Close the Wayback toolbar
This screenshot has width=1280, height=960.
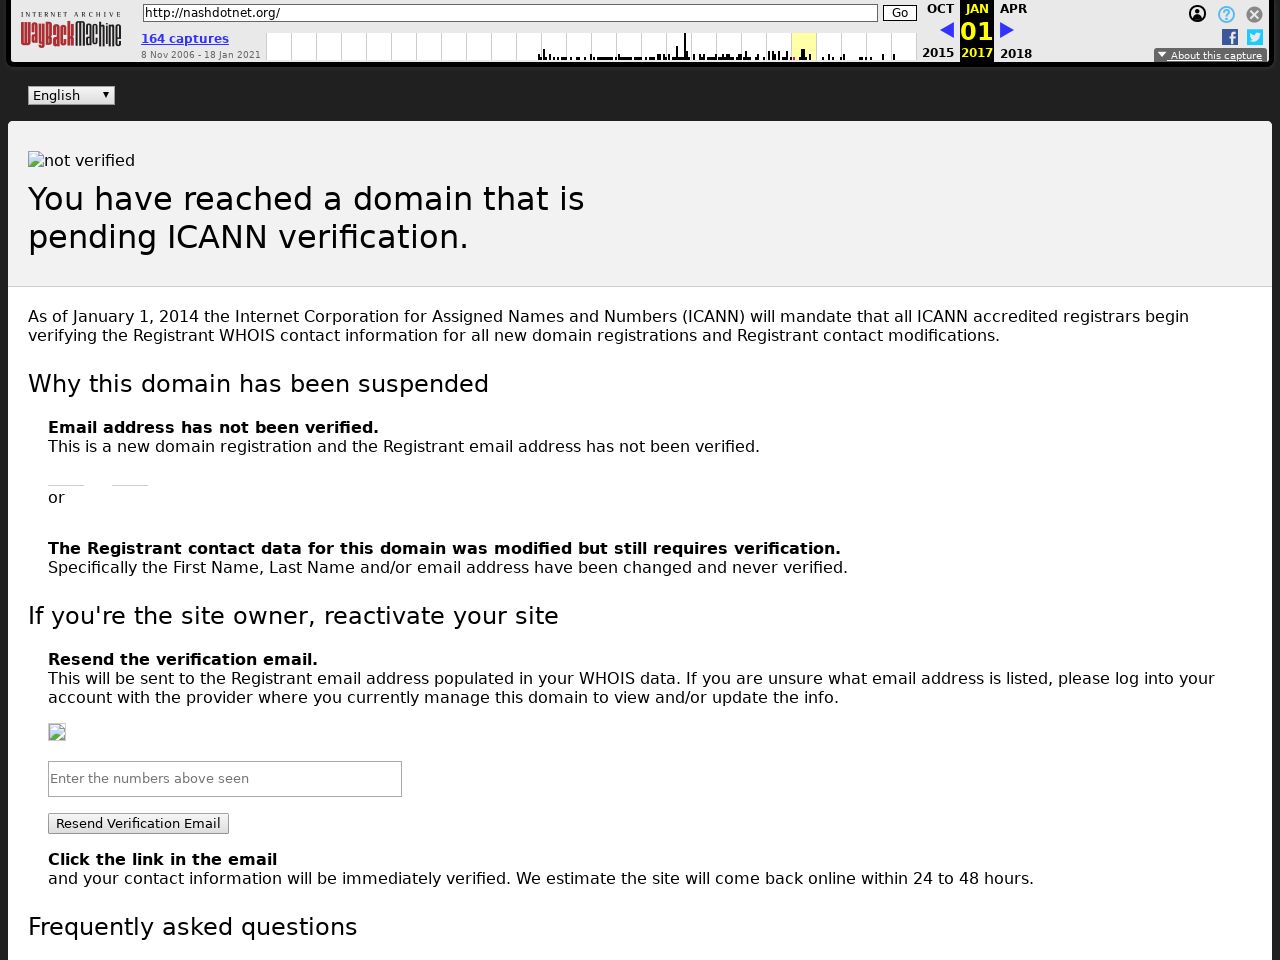[1254, 14]
